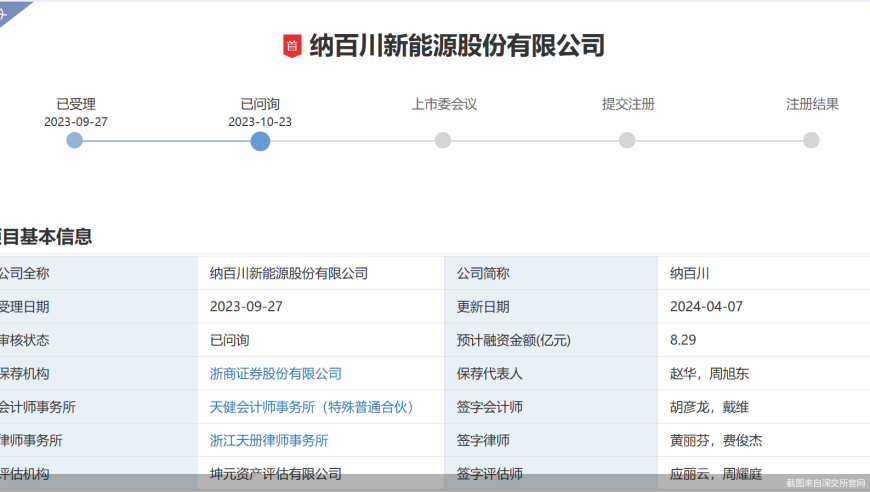This screenshot has width=870, height=492.
Task: Click the 公司简称 label cell
Action: [551, 273]
